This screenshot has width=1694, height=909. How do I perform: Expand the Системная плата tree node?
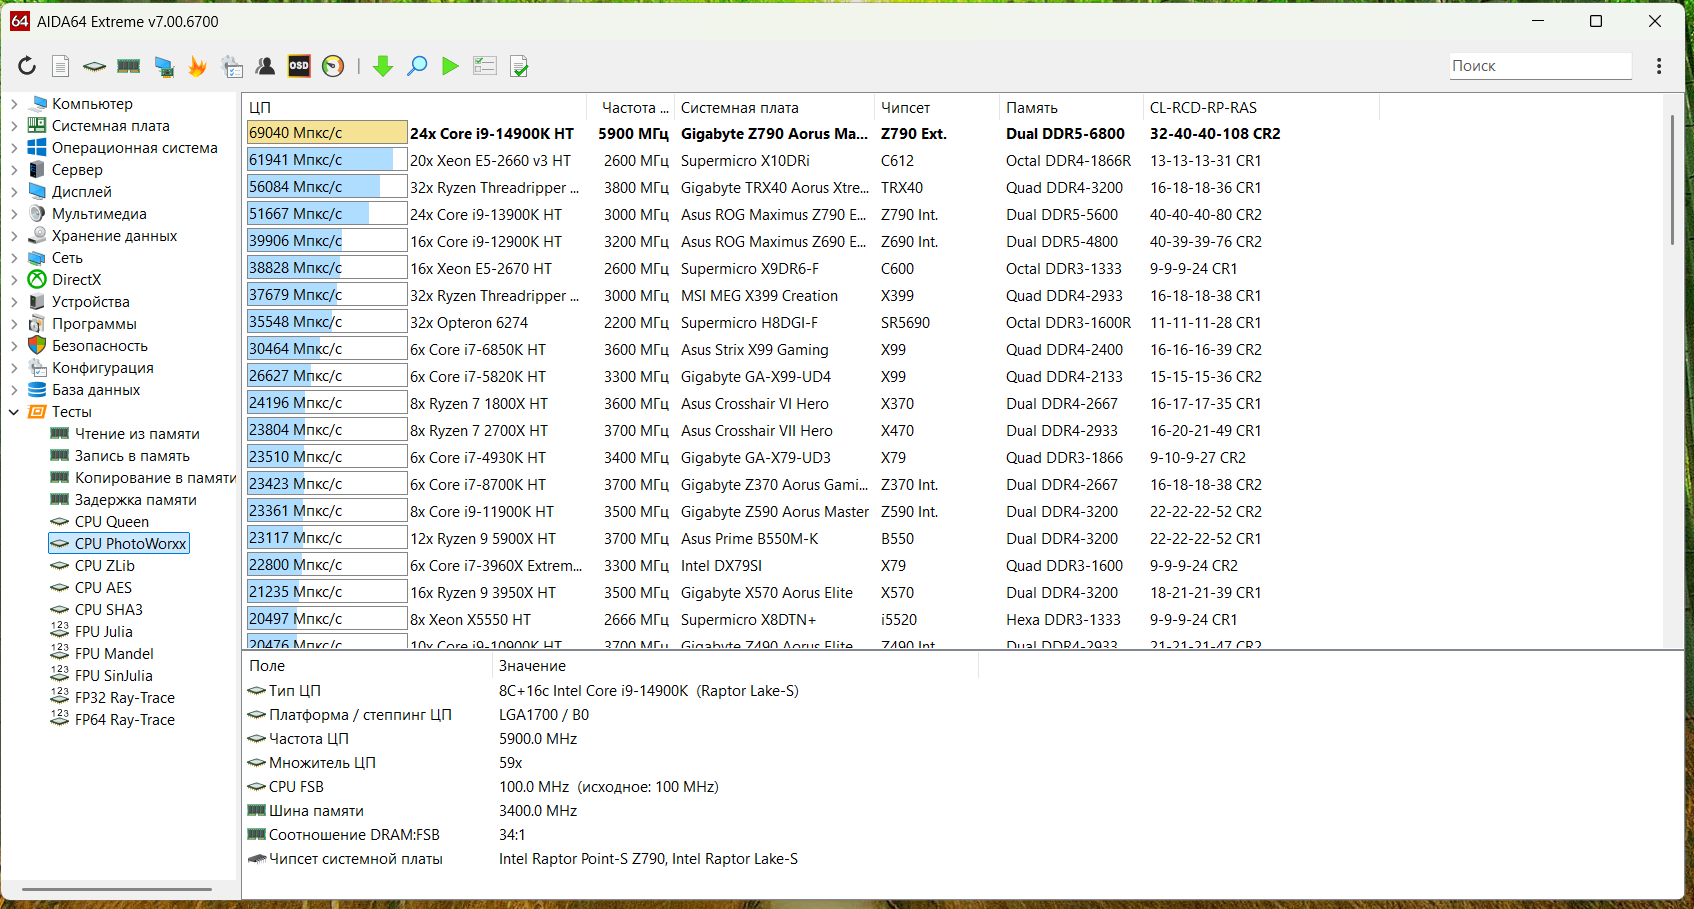(14, 125)
